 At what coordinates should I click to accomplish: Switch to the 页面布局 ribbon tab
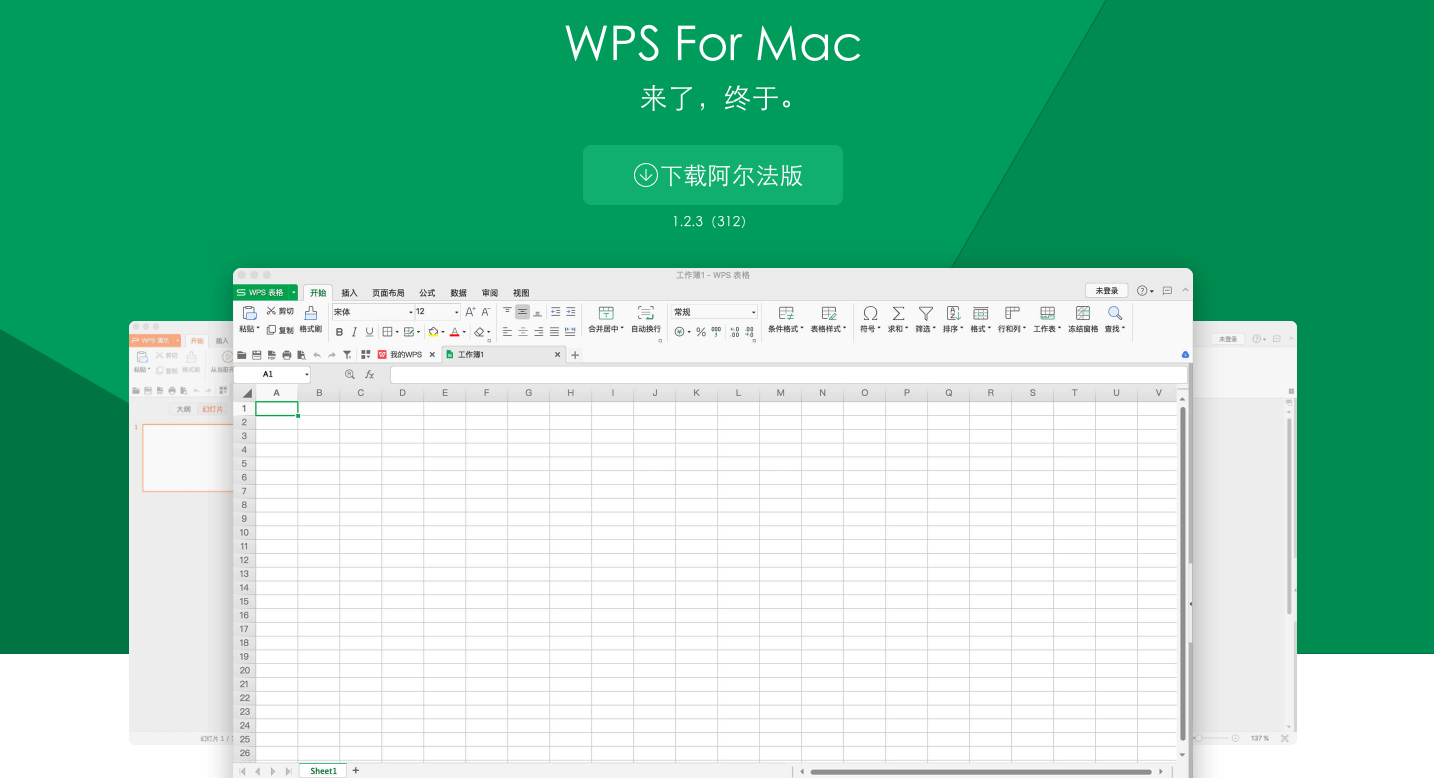click(x=388, y=293)
